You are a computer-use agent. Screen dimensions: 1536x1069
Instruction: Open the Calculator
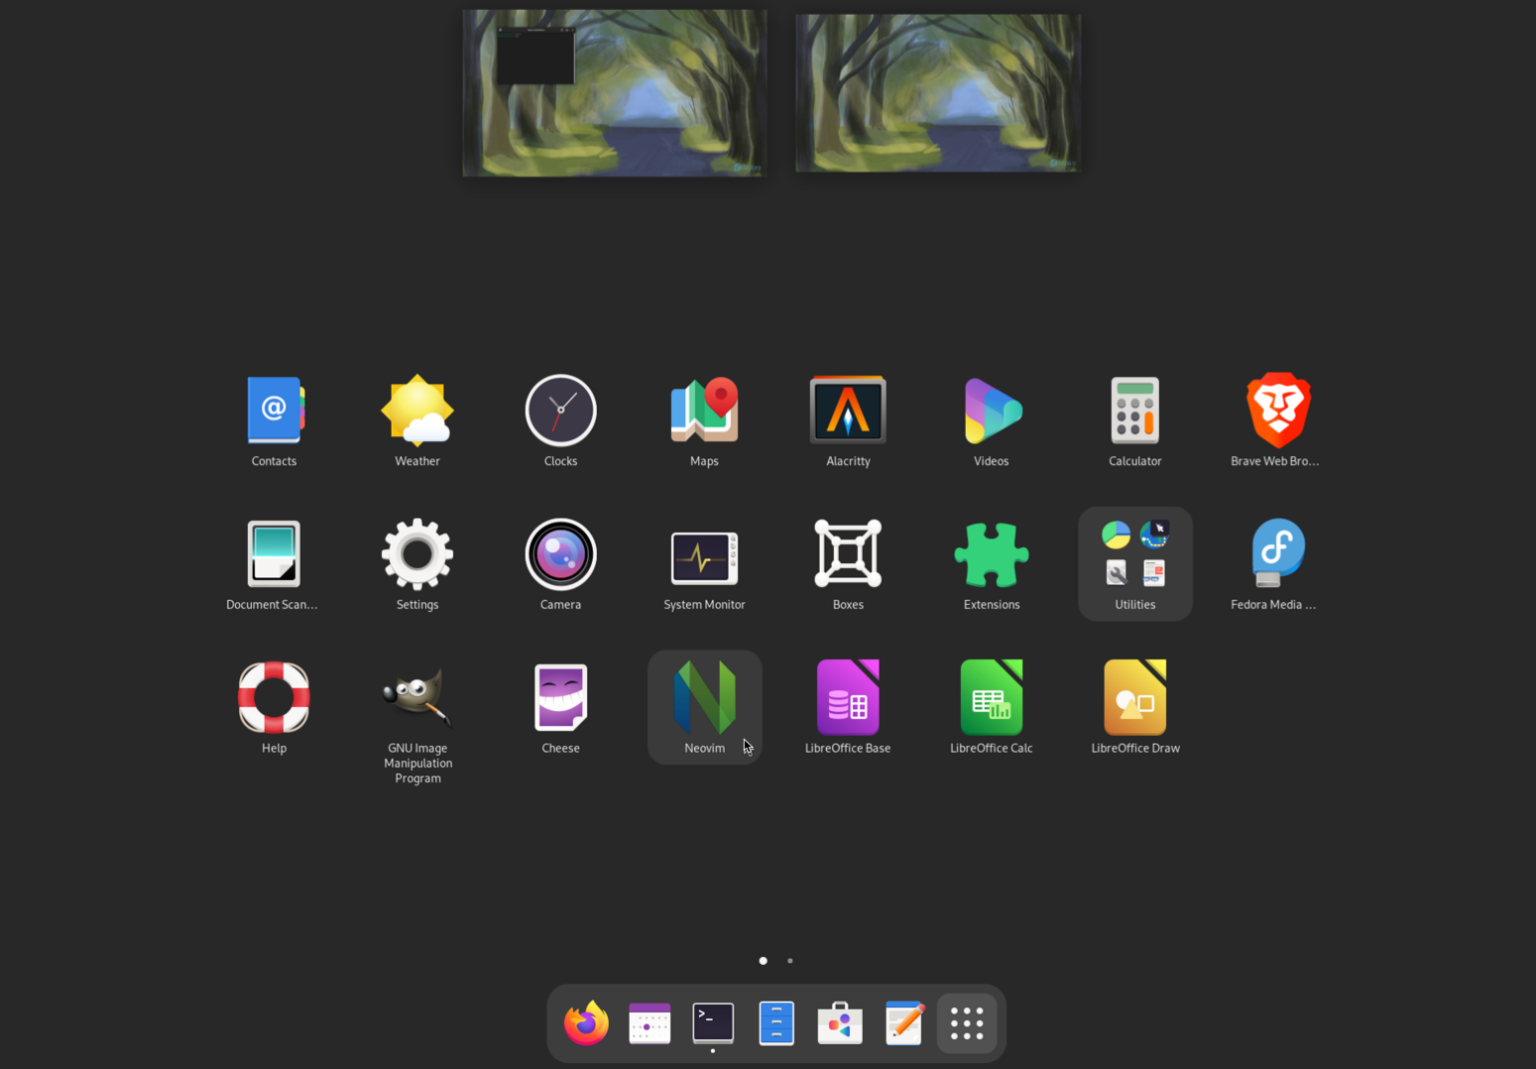[1135, 410]
